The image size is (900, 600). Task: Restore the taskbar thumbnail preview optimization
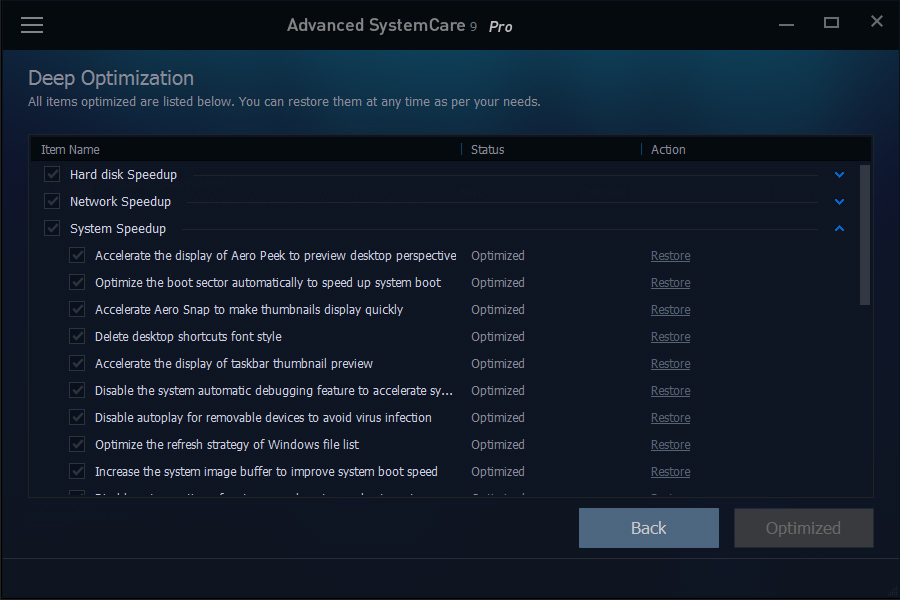click(x=670, y=363)
